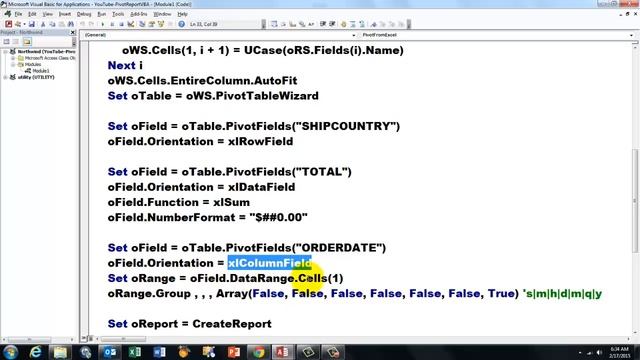The width and height of the screenshot is (640, 360).
Task: Click the Outdent toolbar icon
Action: [332, 24]
